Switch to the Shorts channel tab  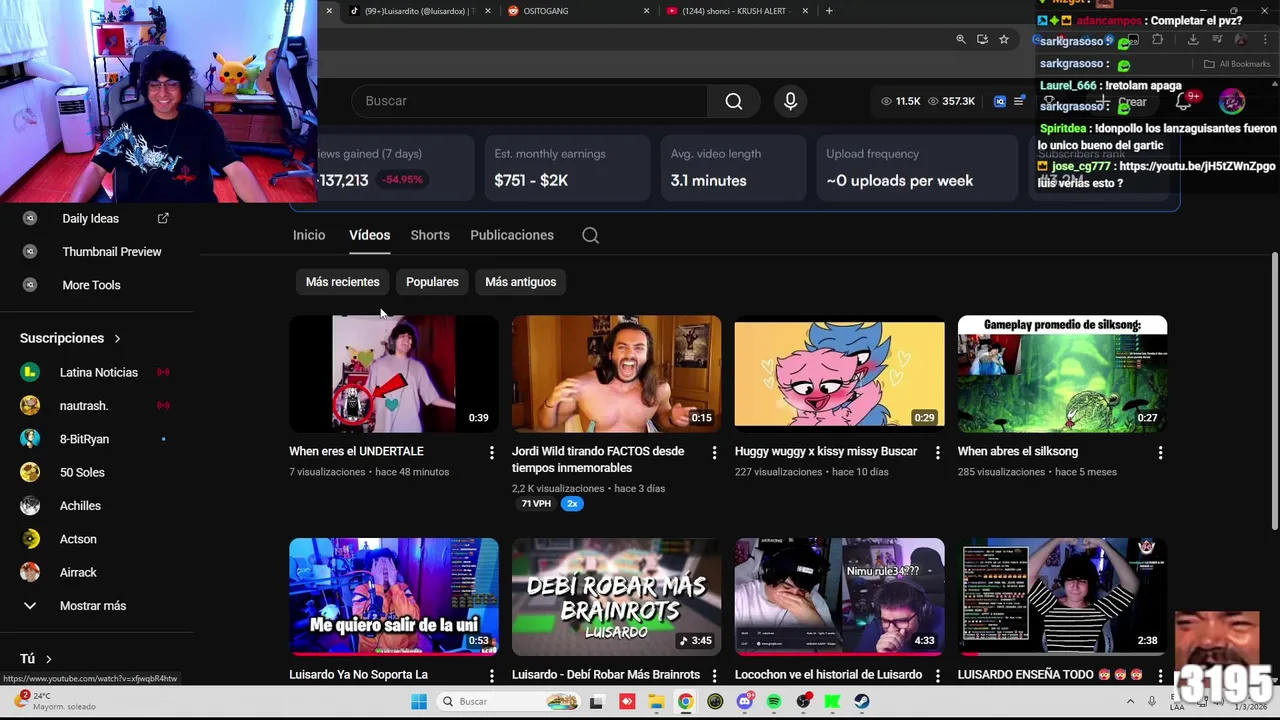tap(430, 235)
